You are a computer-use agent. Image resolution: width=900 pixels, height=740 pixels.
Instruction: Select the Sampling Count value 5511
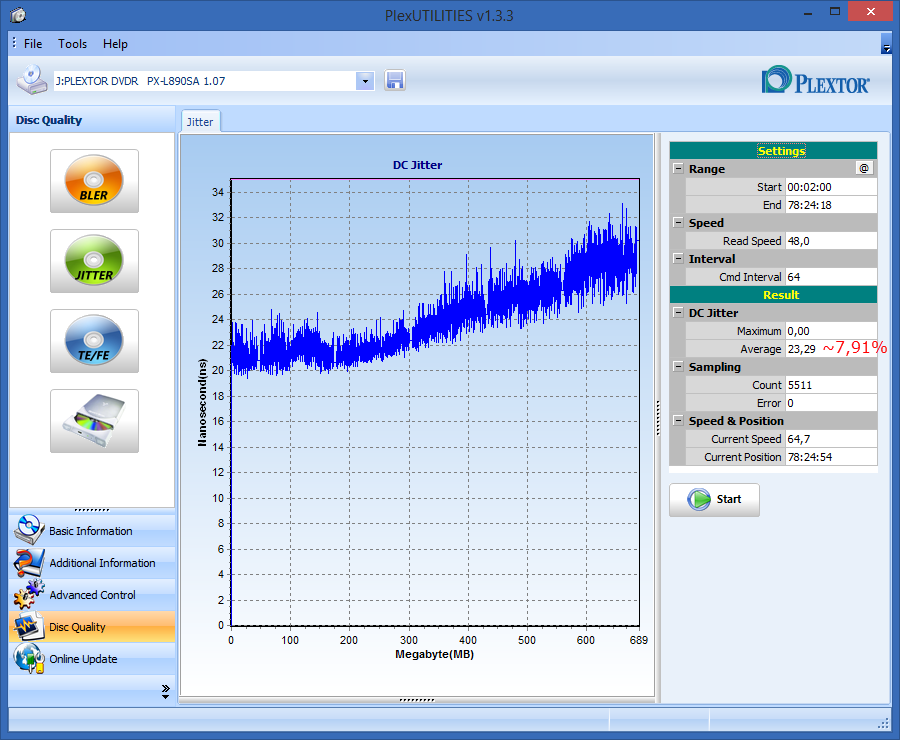pos(831,385)
